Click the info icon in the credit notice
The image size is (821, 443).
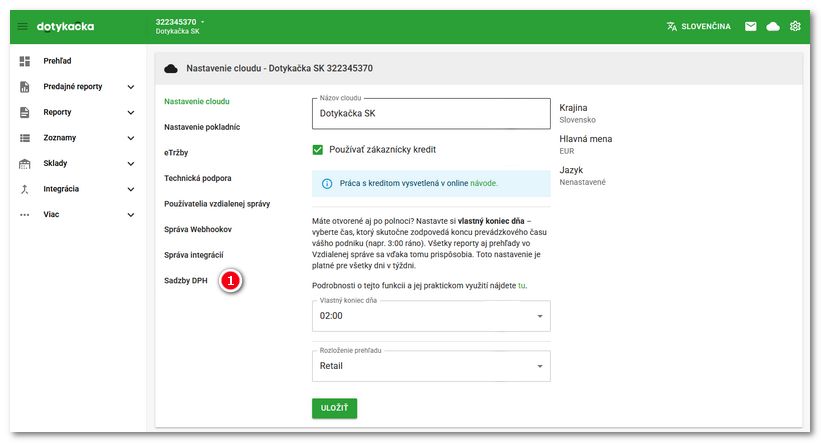pyautogui.click(x=327, y=184)
